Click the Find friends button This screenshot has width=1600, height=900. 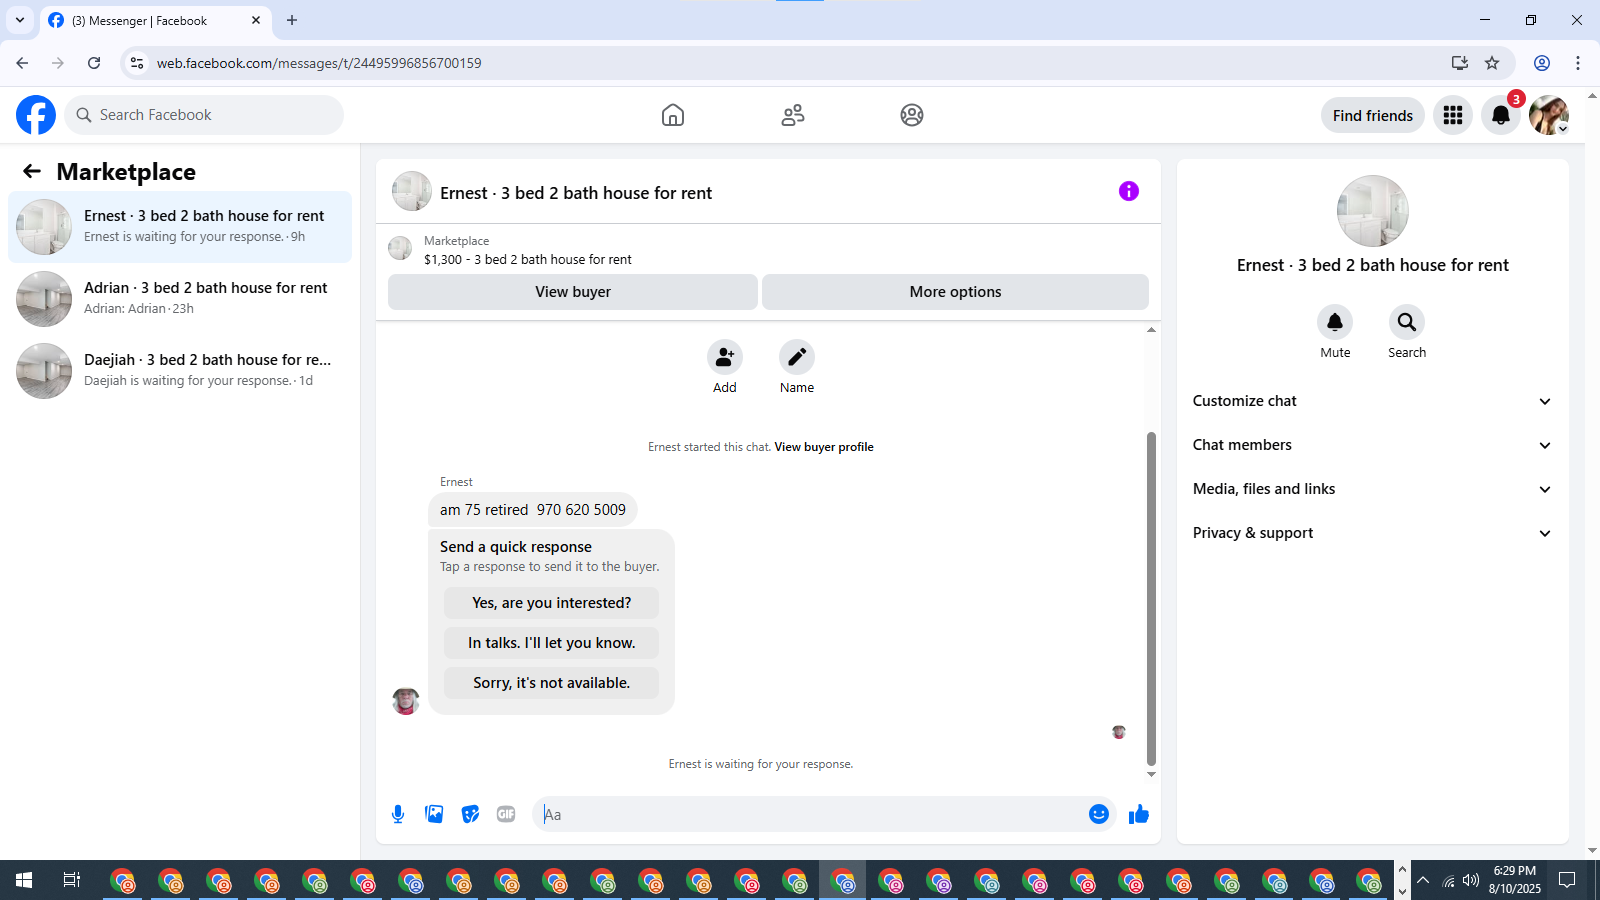pyautogui.click(x=1373, y=115)
